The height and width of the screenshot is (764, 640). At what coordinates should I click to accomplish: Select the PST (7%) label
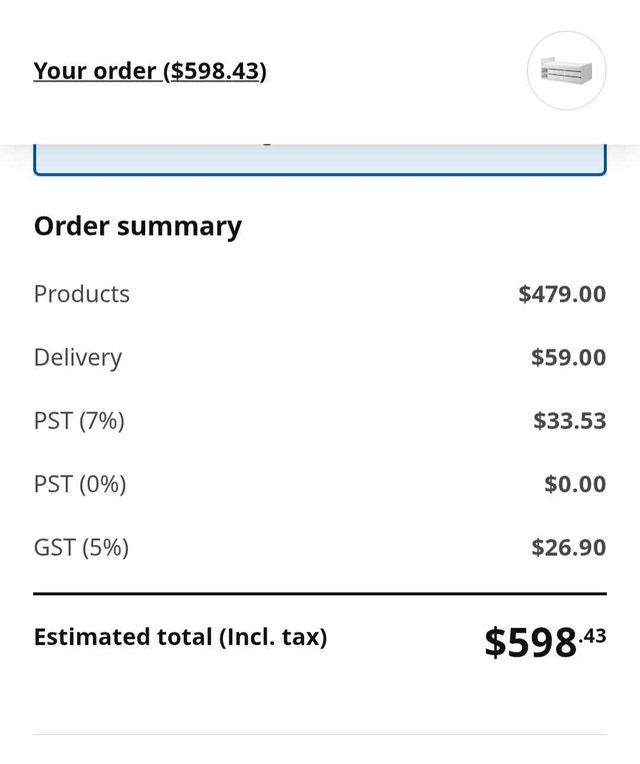click(79, 420)
